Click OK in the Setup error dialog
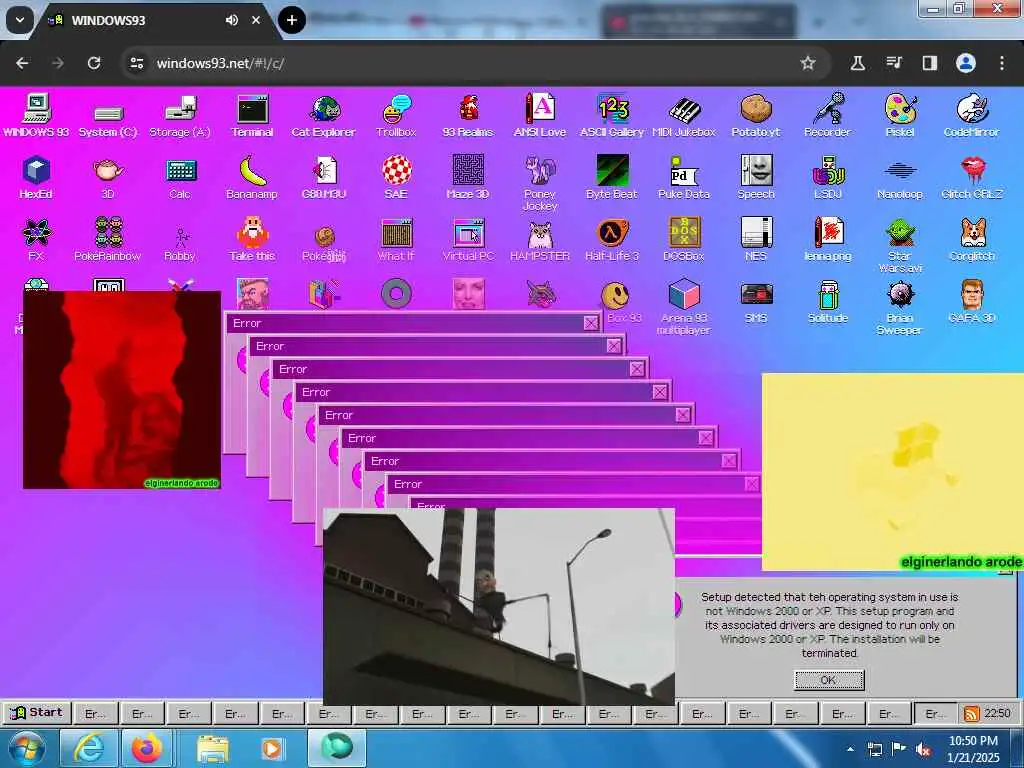Screen dimensions: 1024x768 click(829, 680)
